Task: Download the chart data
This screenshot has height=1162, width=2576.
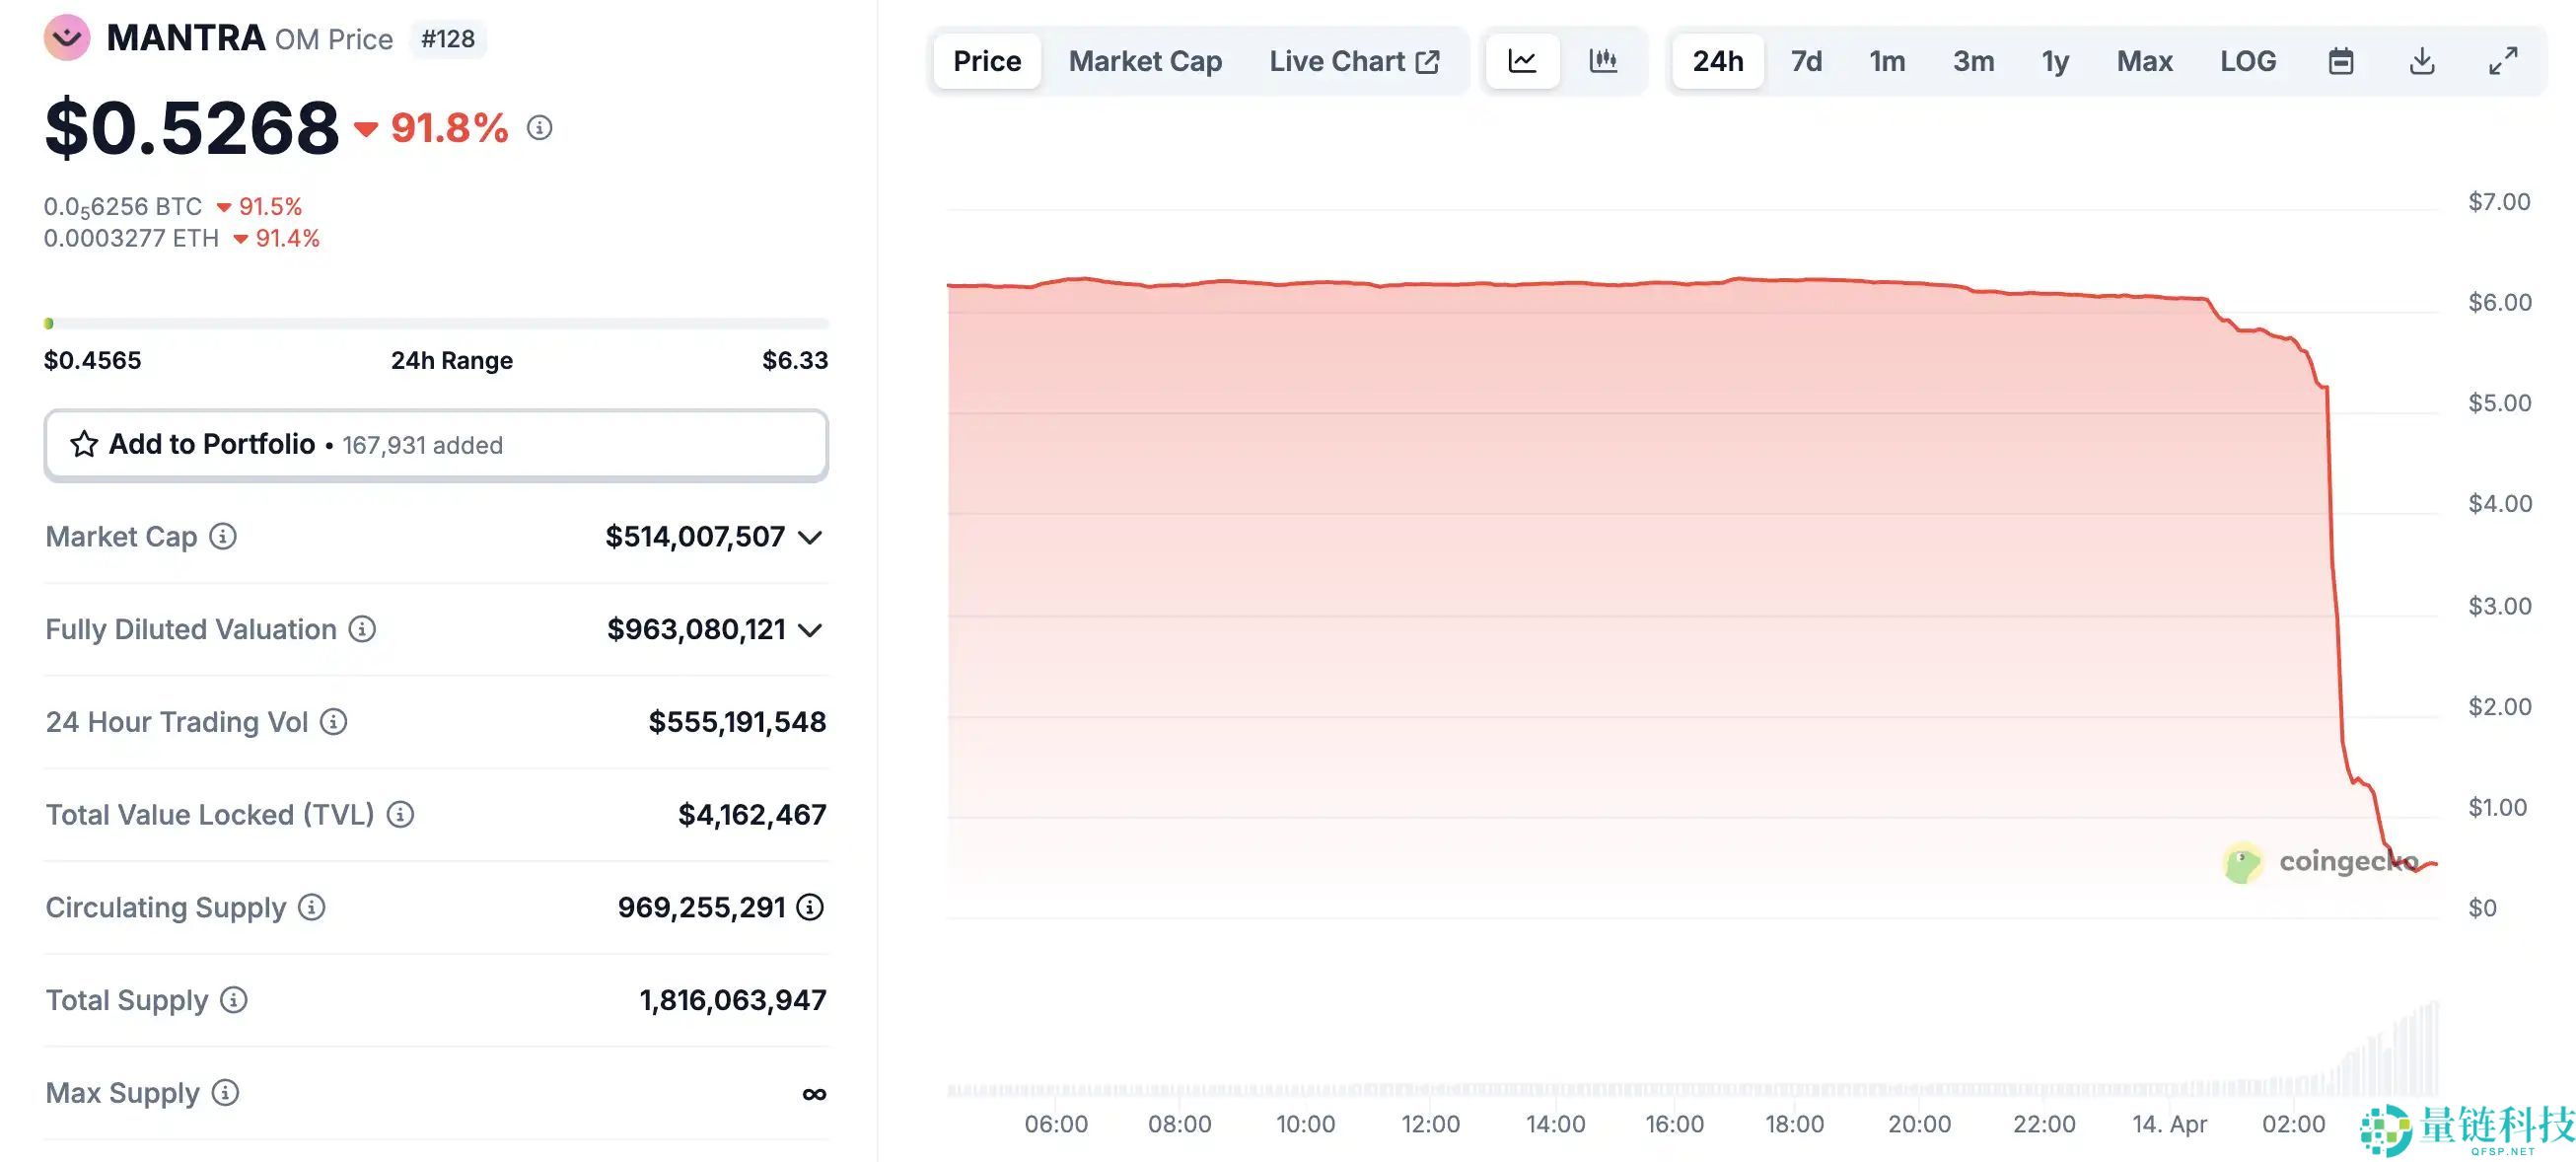Action: [2421, 61]
